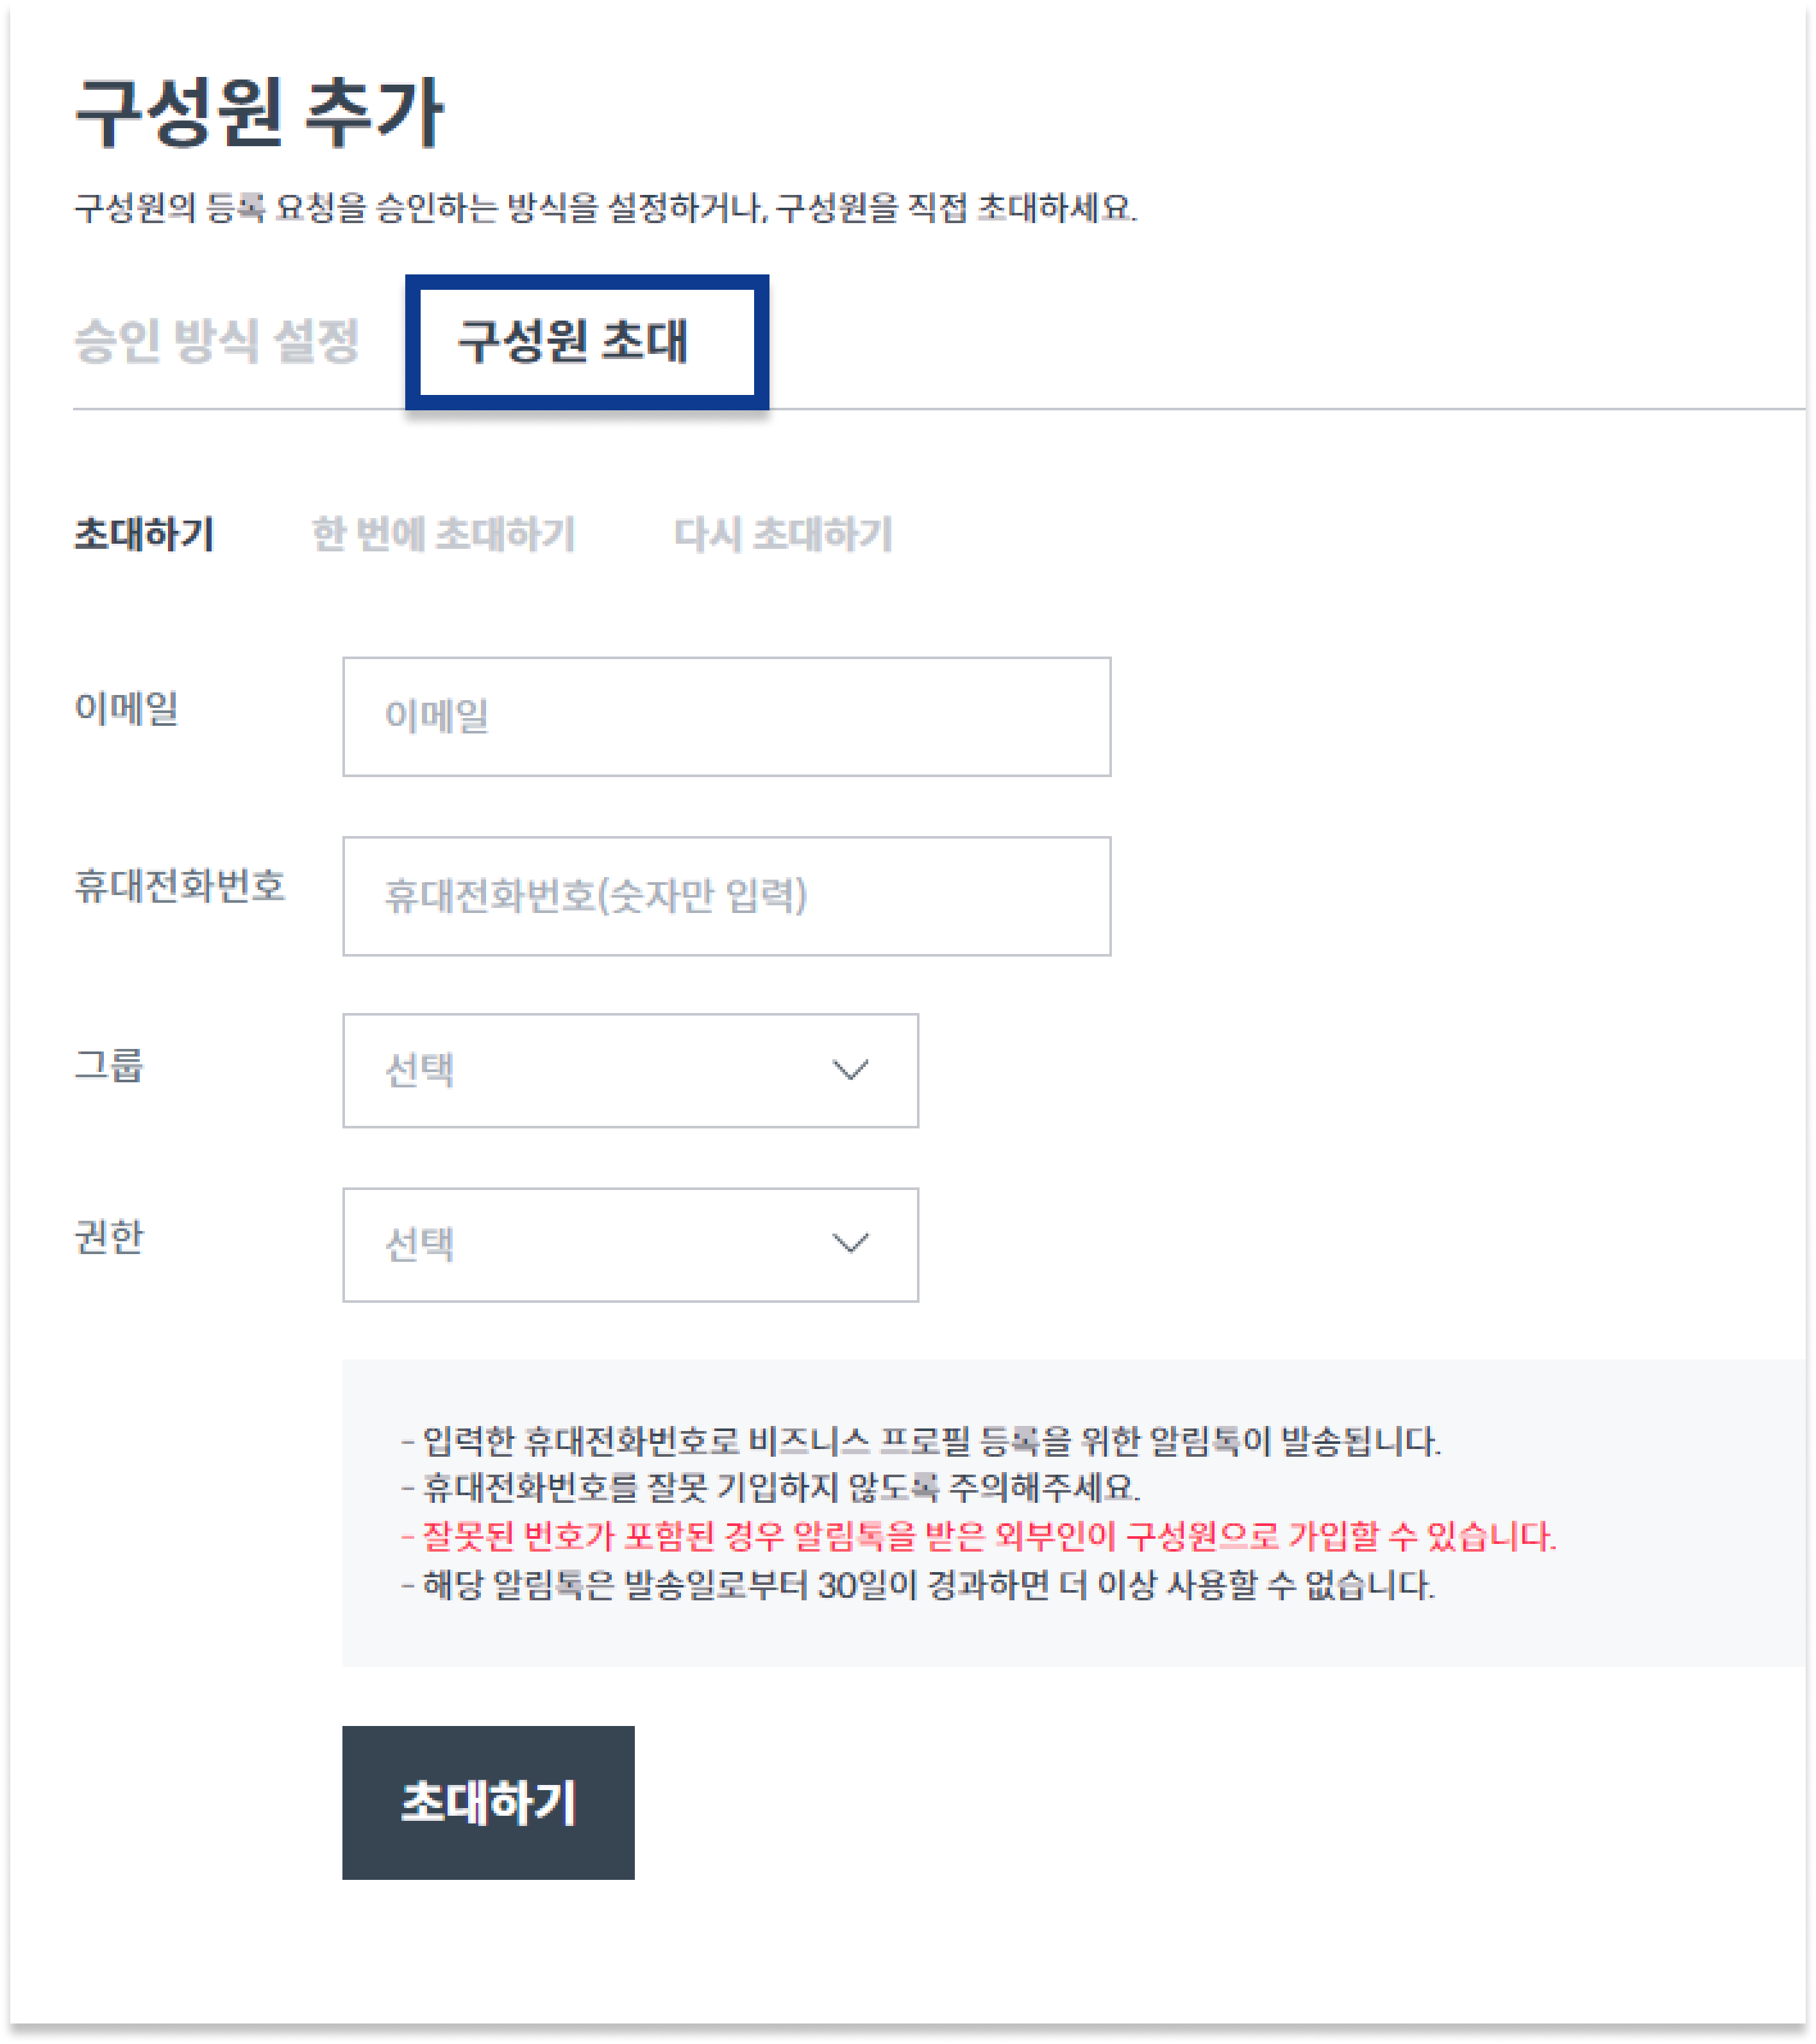Click the chevron arrow in 그룹 dropdown
The height and width of the screenshot is (2044, 1816).
click(850, 1070)
